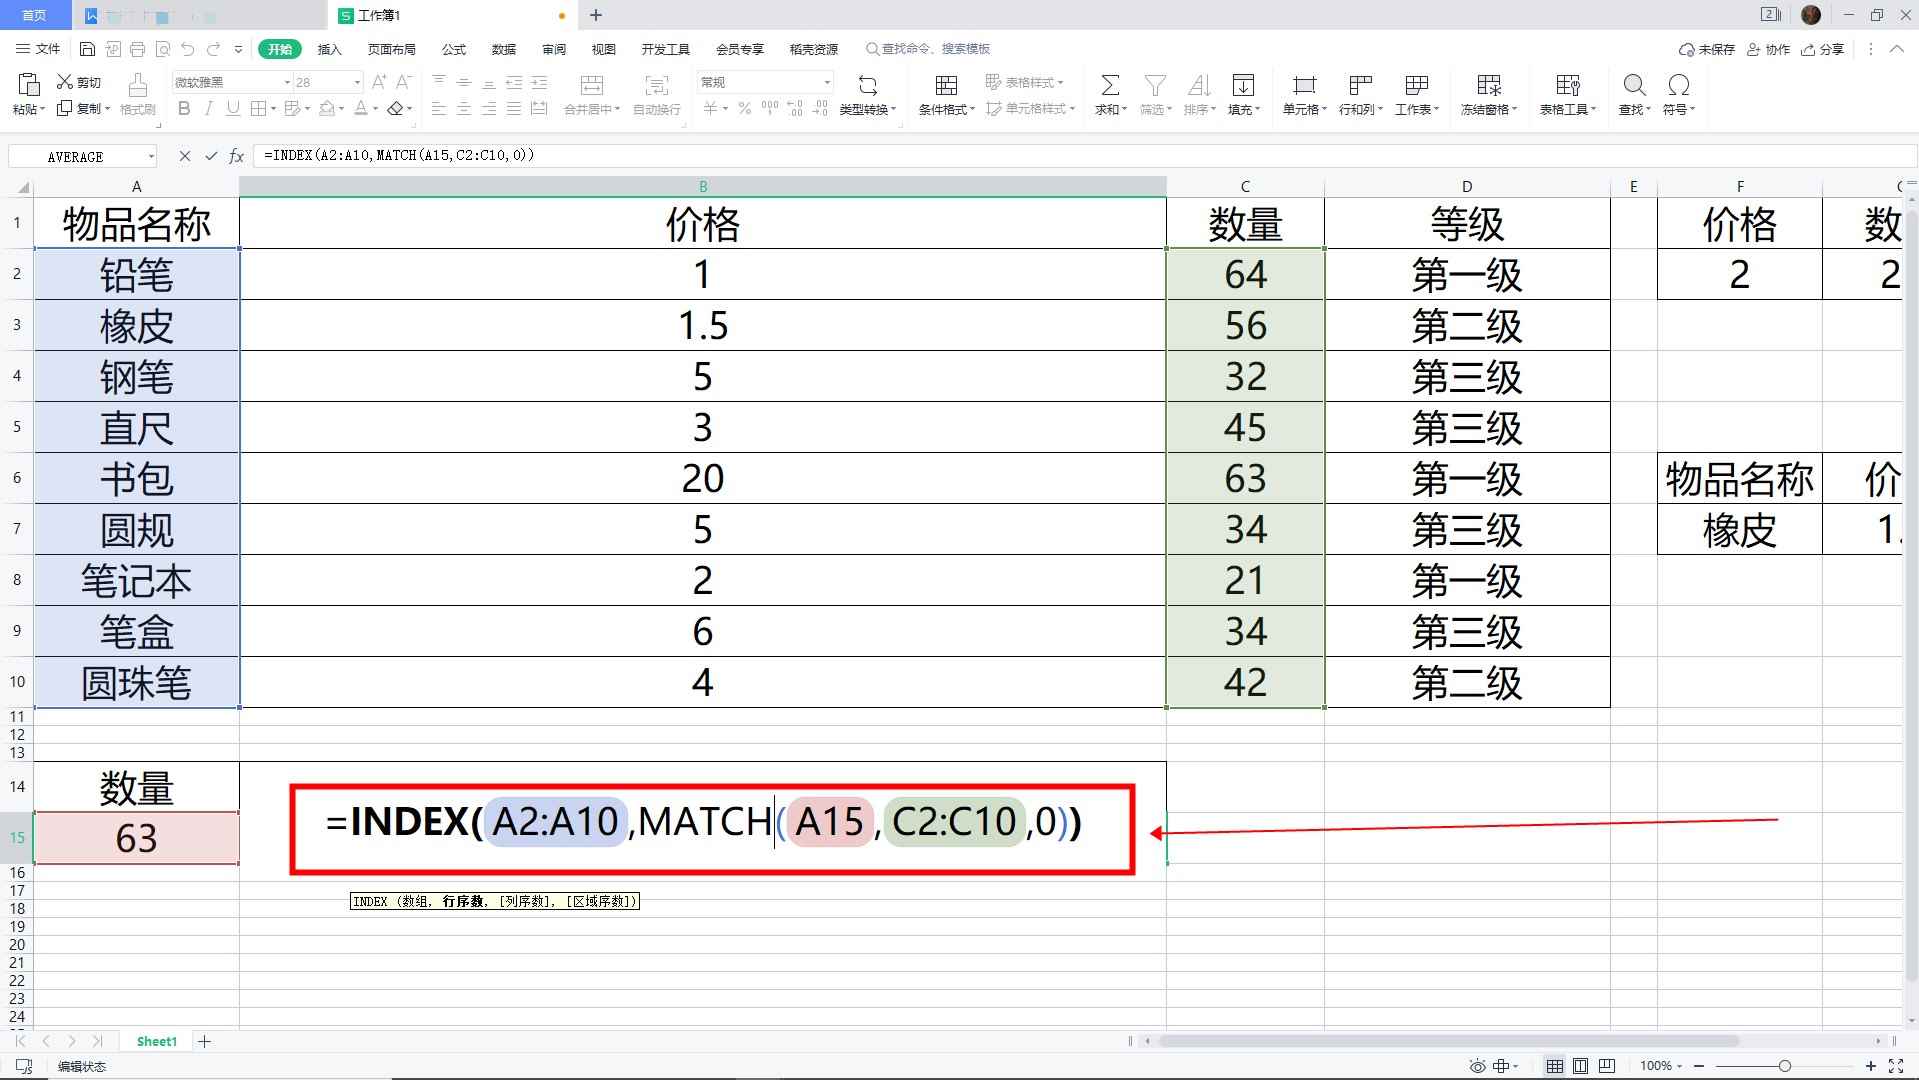Click the percent style icon

pyautogui.click(x=744, y=109)
